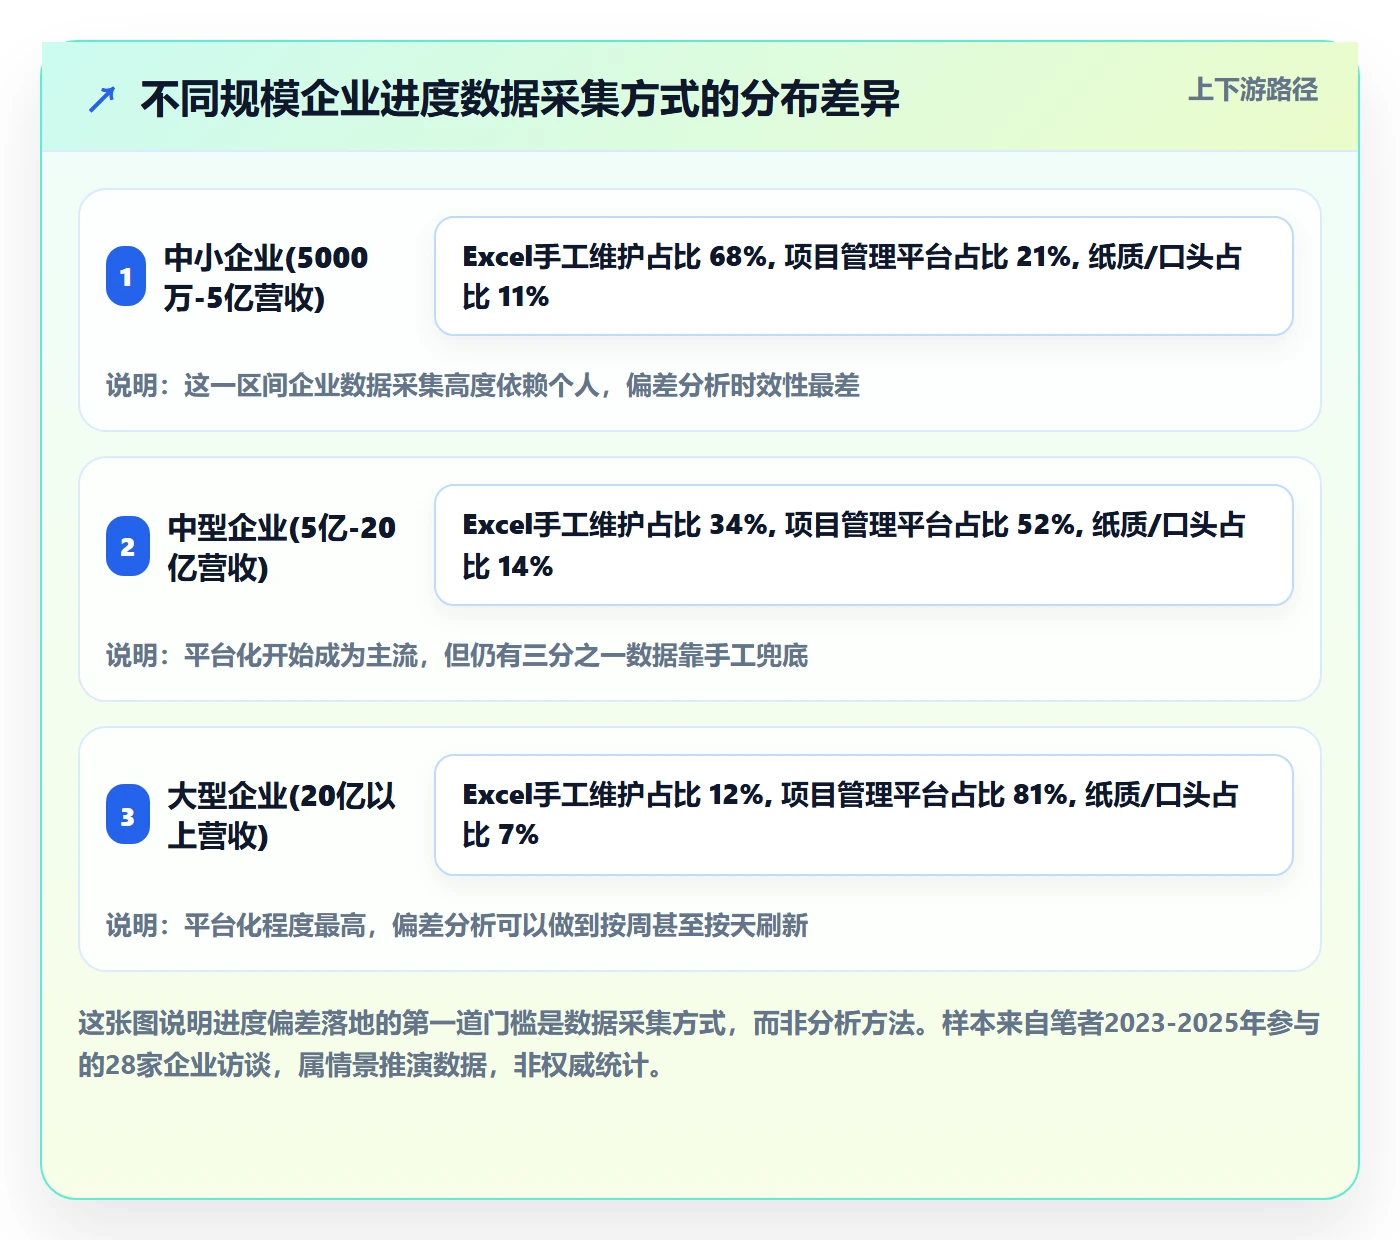This screenshot has height=1240, width=1400.
Task: Click the box showing Excel手工维护占比 68%
Action: (x=864, y=276)
